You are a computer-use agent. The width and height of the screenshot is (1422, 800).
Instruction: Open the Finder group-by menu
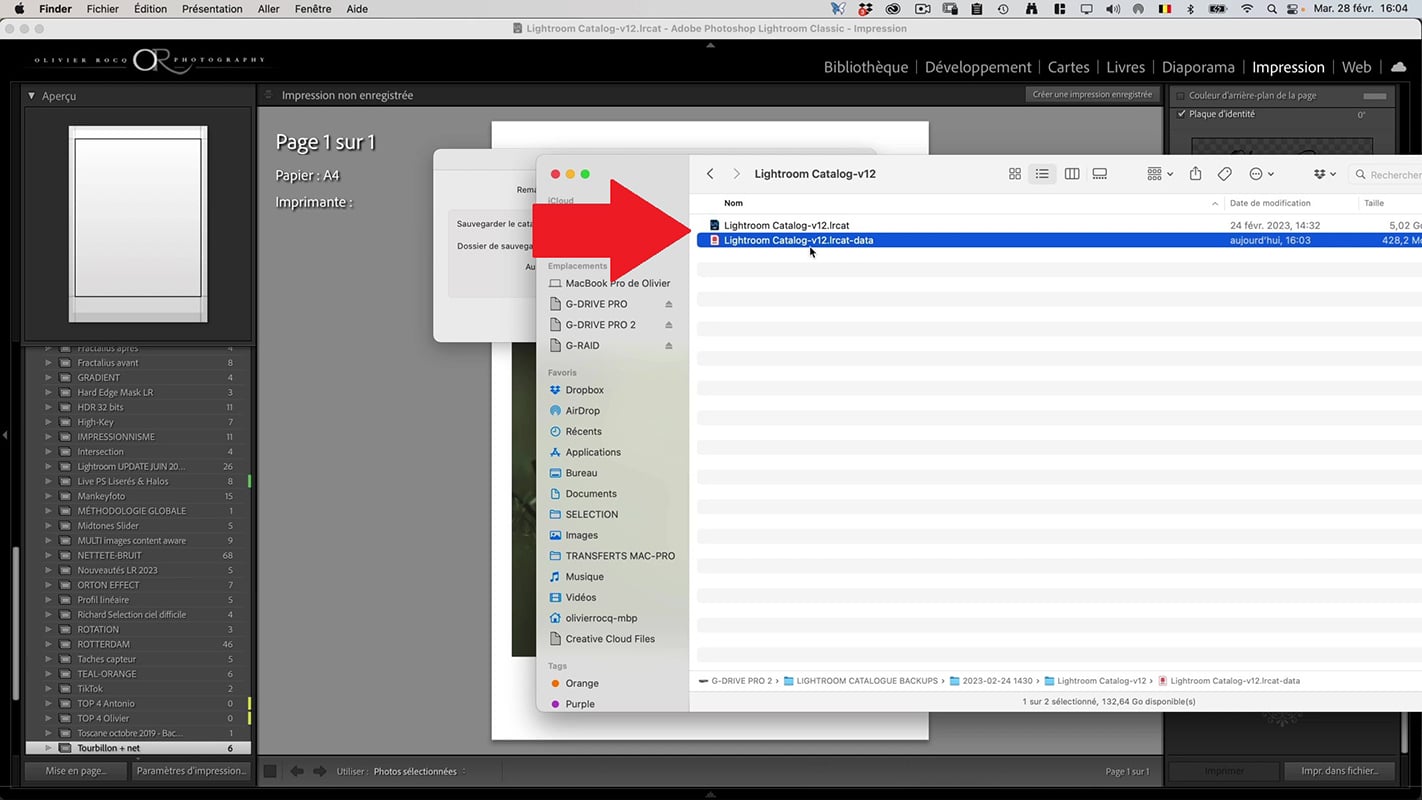[1160, 174]
